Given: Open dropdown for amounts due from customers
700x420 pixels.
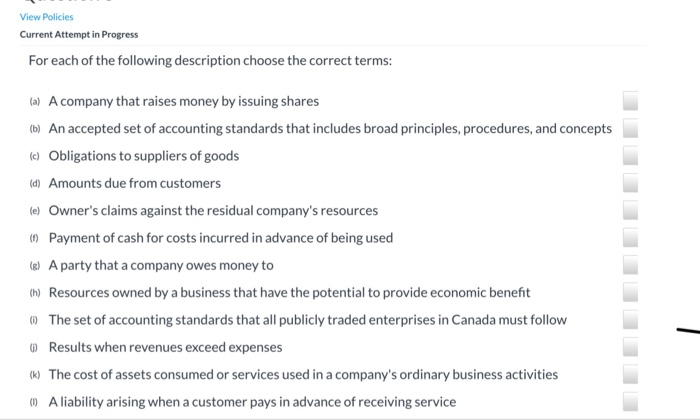Looking at the screenshot, I should tap(630, 183).
